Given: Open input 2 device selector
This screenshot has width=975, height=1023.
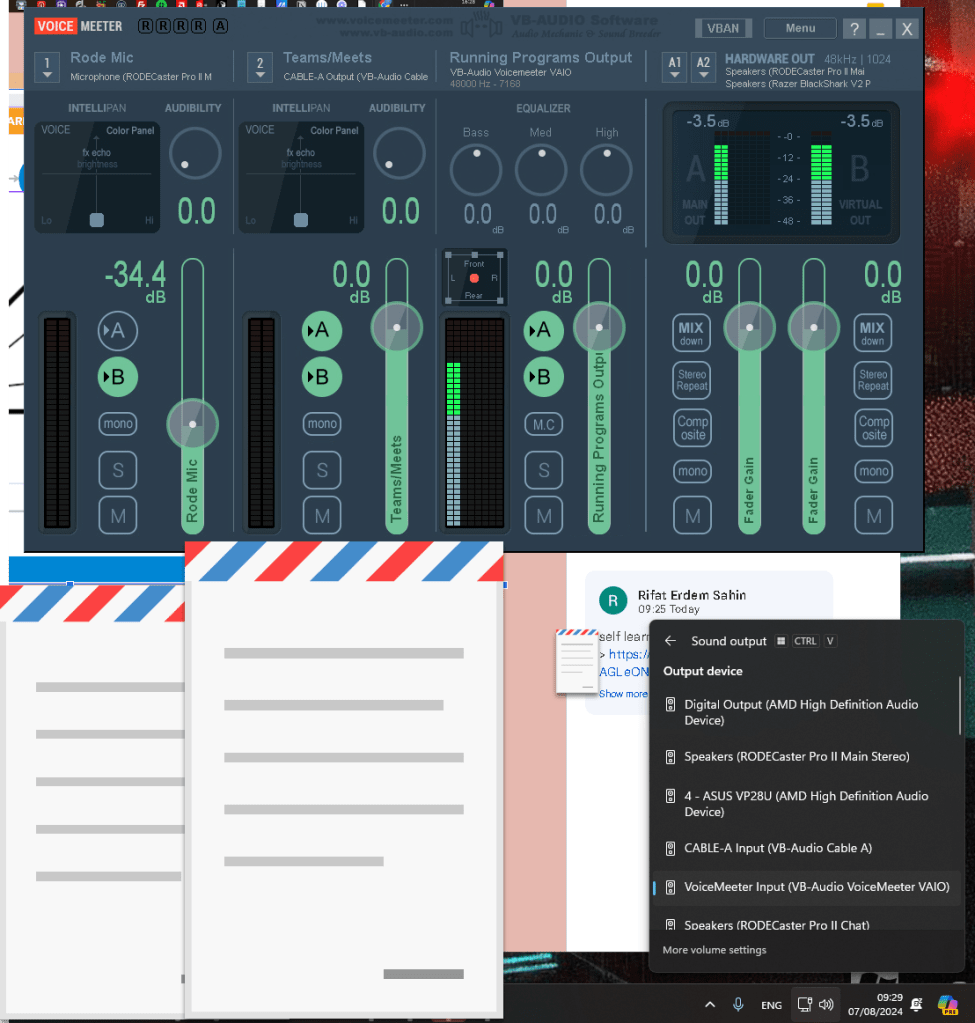Looking at the screenshot, I should 260,67.
